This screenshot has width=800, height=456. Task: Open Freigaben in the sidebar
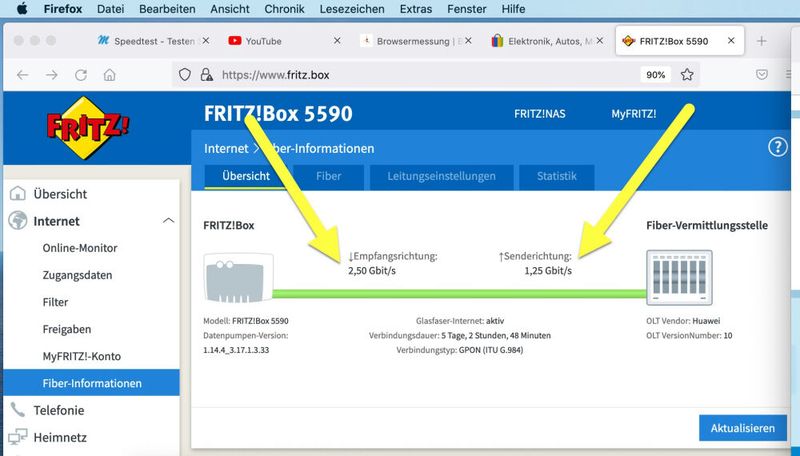[x=67, y=330]
